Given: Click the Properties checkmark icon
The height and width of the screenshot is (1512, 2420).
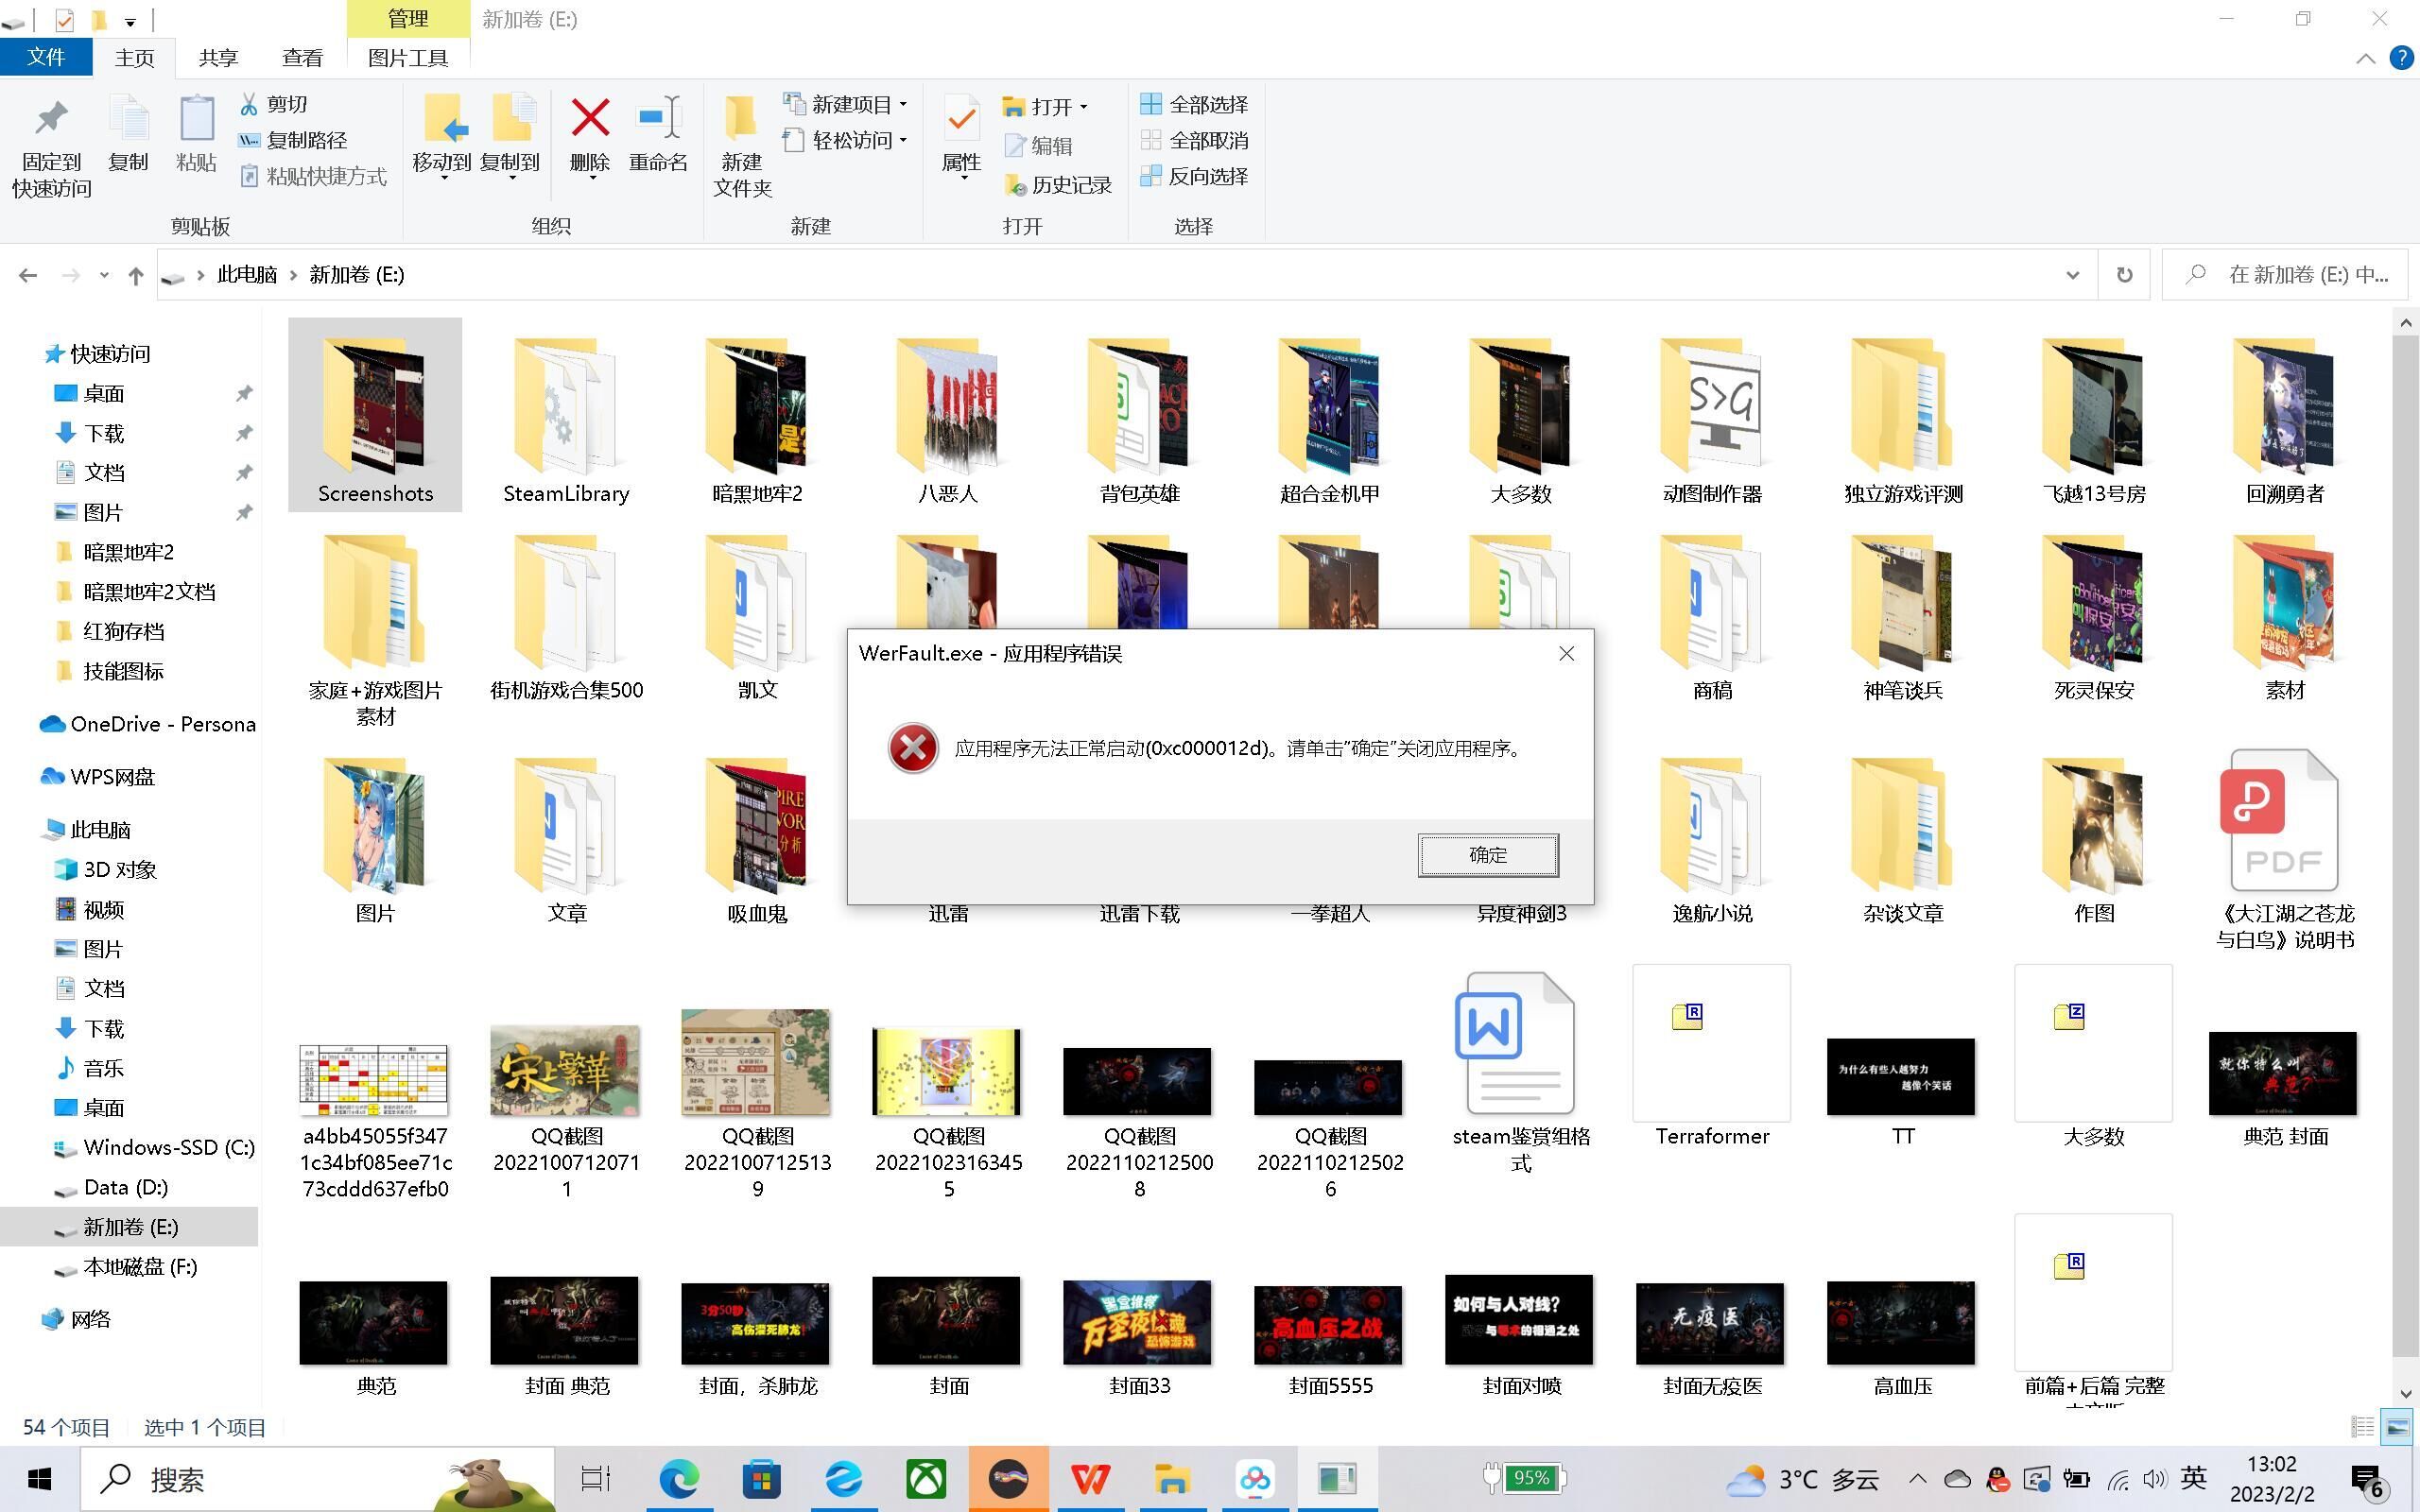Looking at the screenshot, I should pyautogui.click(x=961, y=120).
